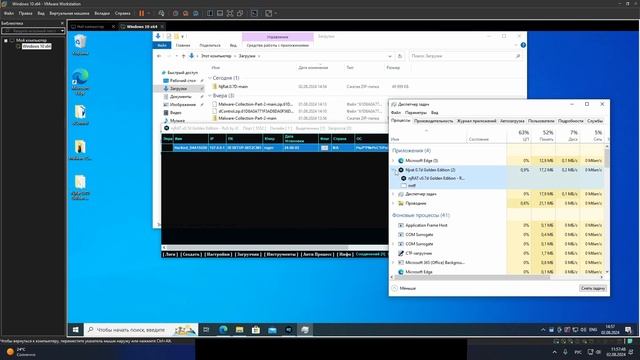
Task: Switch to the Автозагрузка tab
Action: point(512,121)
